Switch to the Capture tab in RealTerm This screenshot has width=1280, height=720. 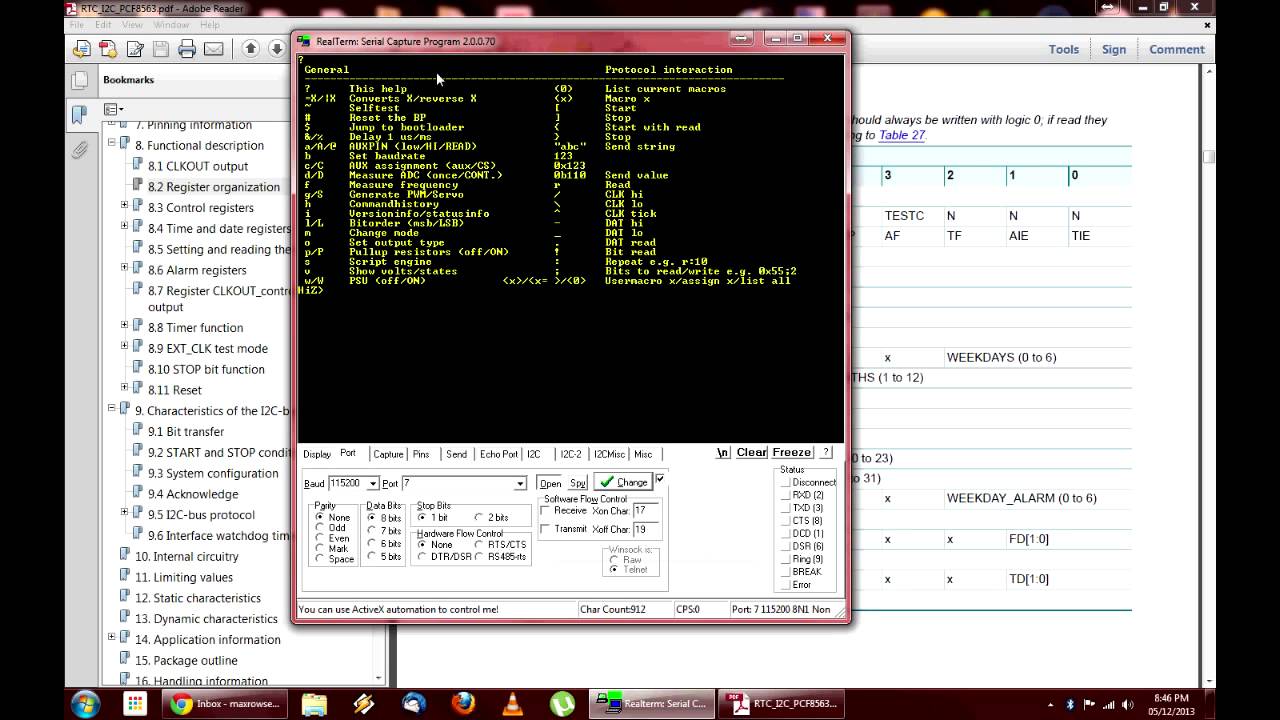pyautogui.click(x=388, y=454)
